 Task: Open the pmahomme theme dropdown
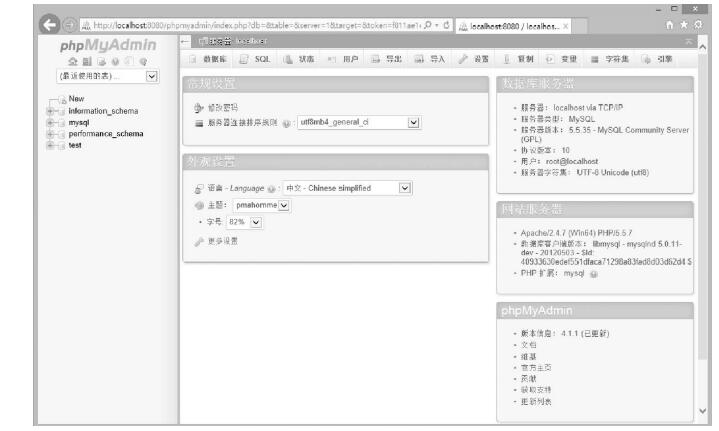point(283,205)
